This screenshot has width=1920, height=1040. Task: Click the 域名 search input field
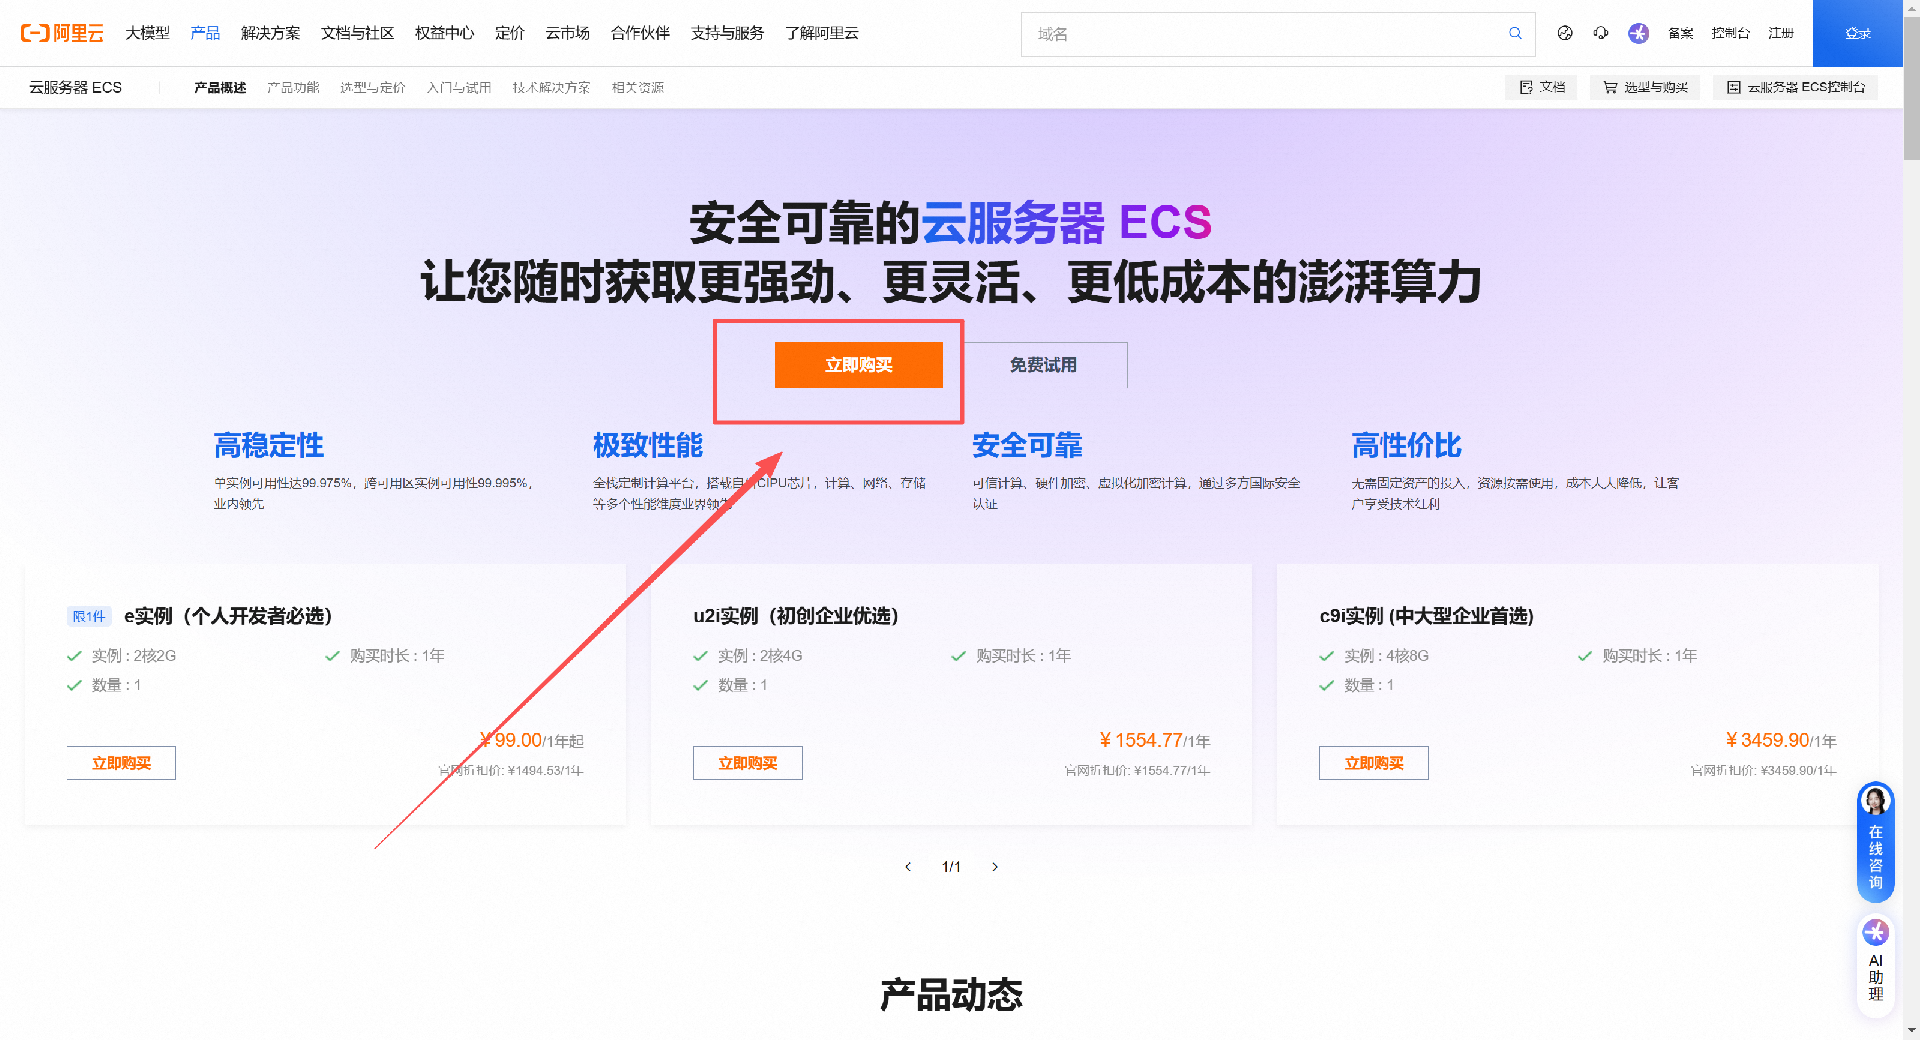coord(1260,34)
